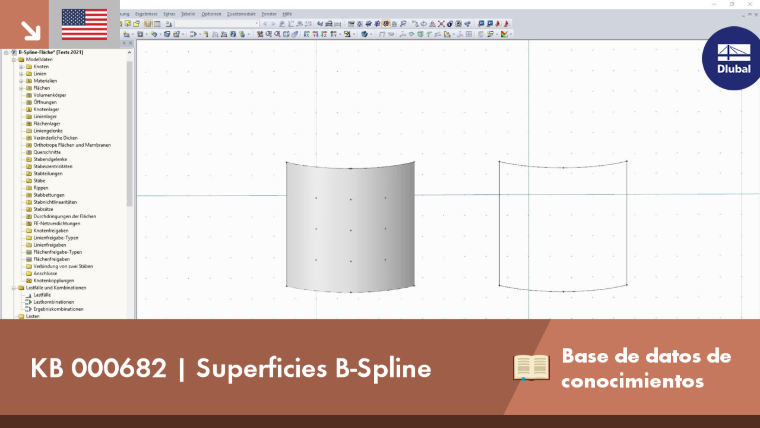760x428 pixels.
Task: Click the navigator vertical scrollbar
Action: tap(129, 133)
